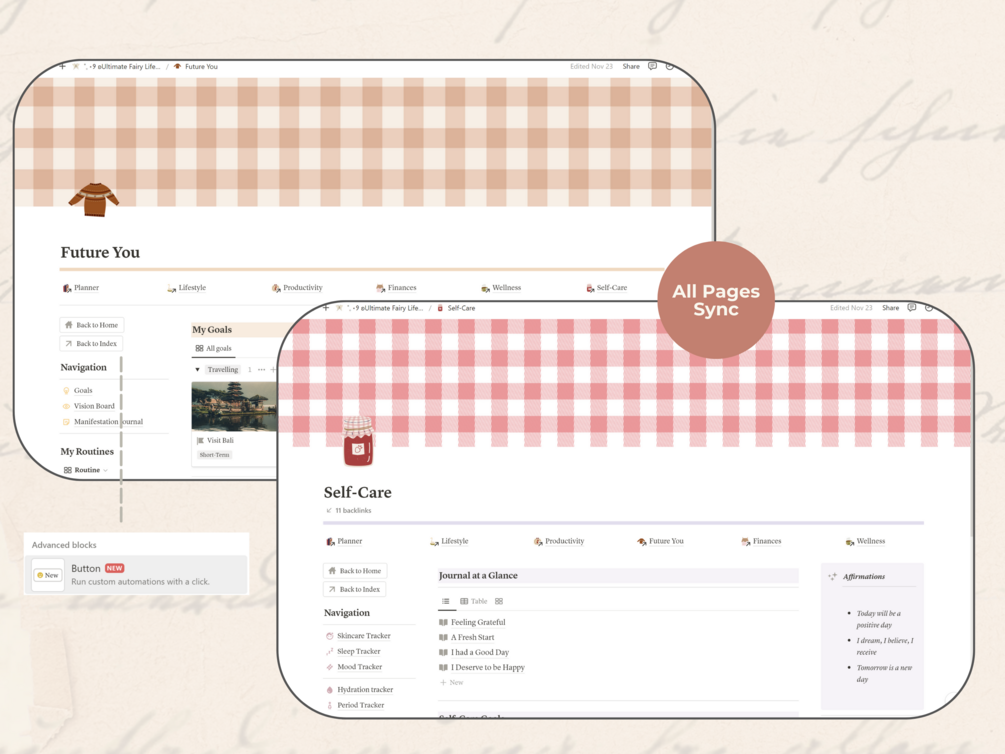Click the jam jar page icon

(358, 441)
